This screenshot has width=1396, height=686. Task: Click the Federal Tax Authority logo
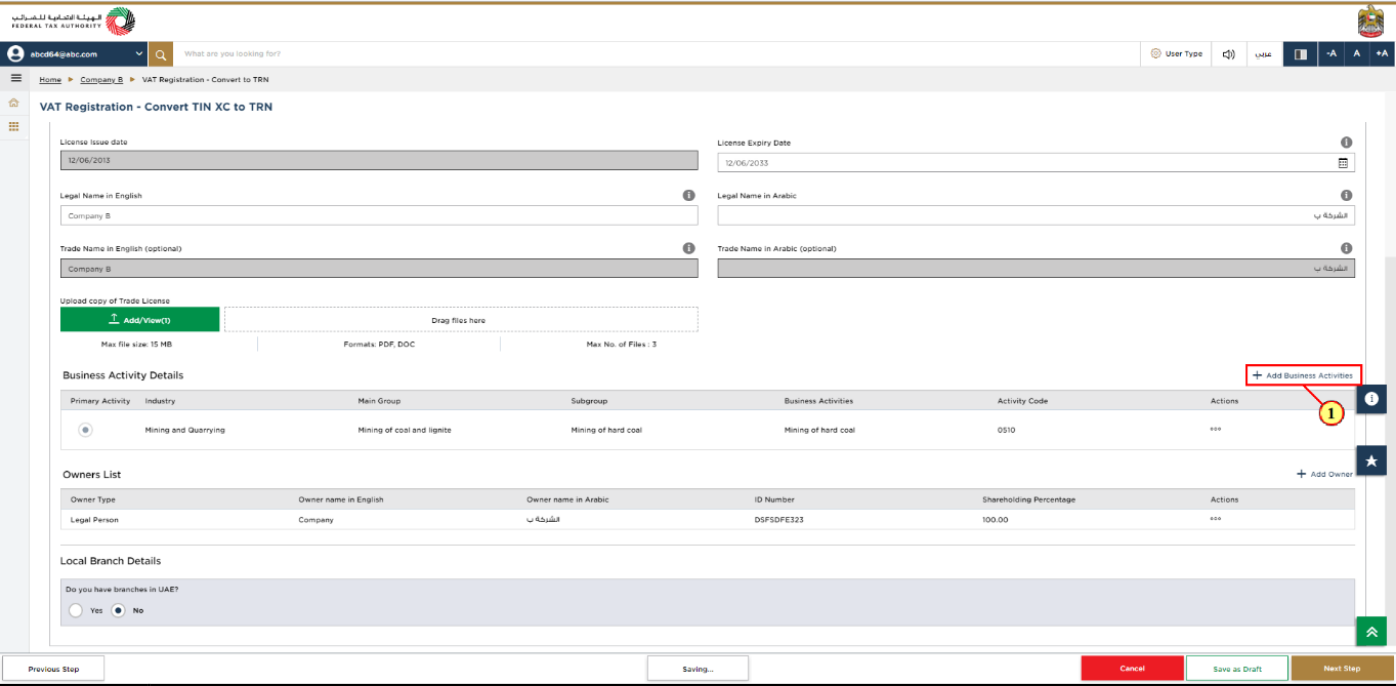(x=73, y=20)
